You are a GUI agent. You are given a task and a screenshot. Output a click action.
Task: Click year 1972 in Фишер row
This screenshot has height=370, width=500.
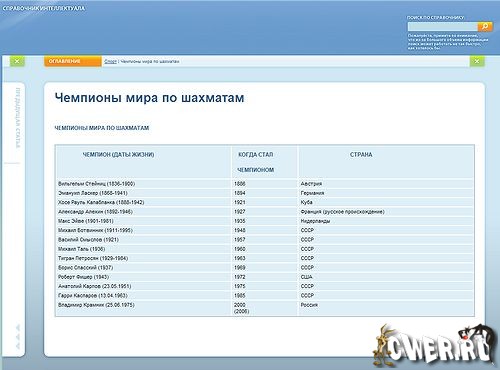[x=240, y=277]
